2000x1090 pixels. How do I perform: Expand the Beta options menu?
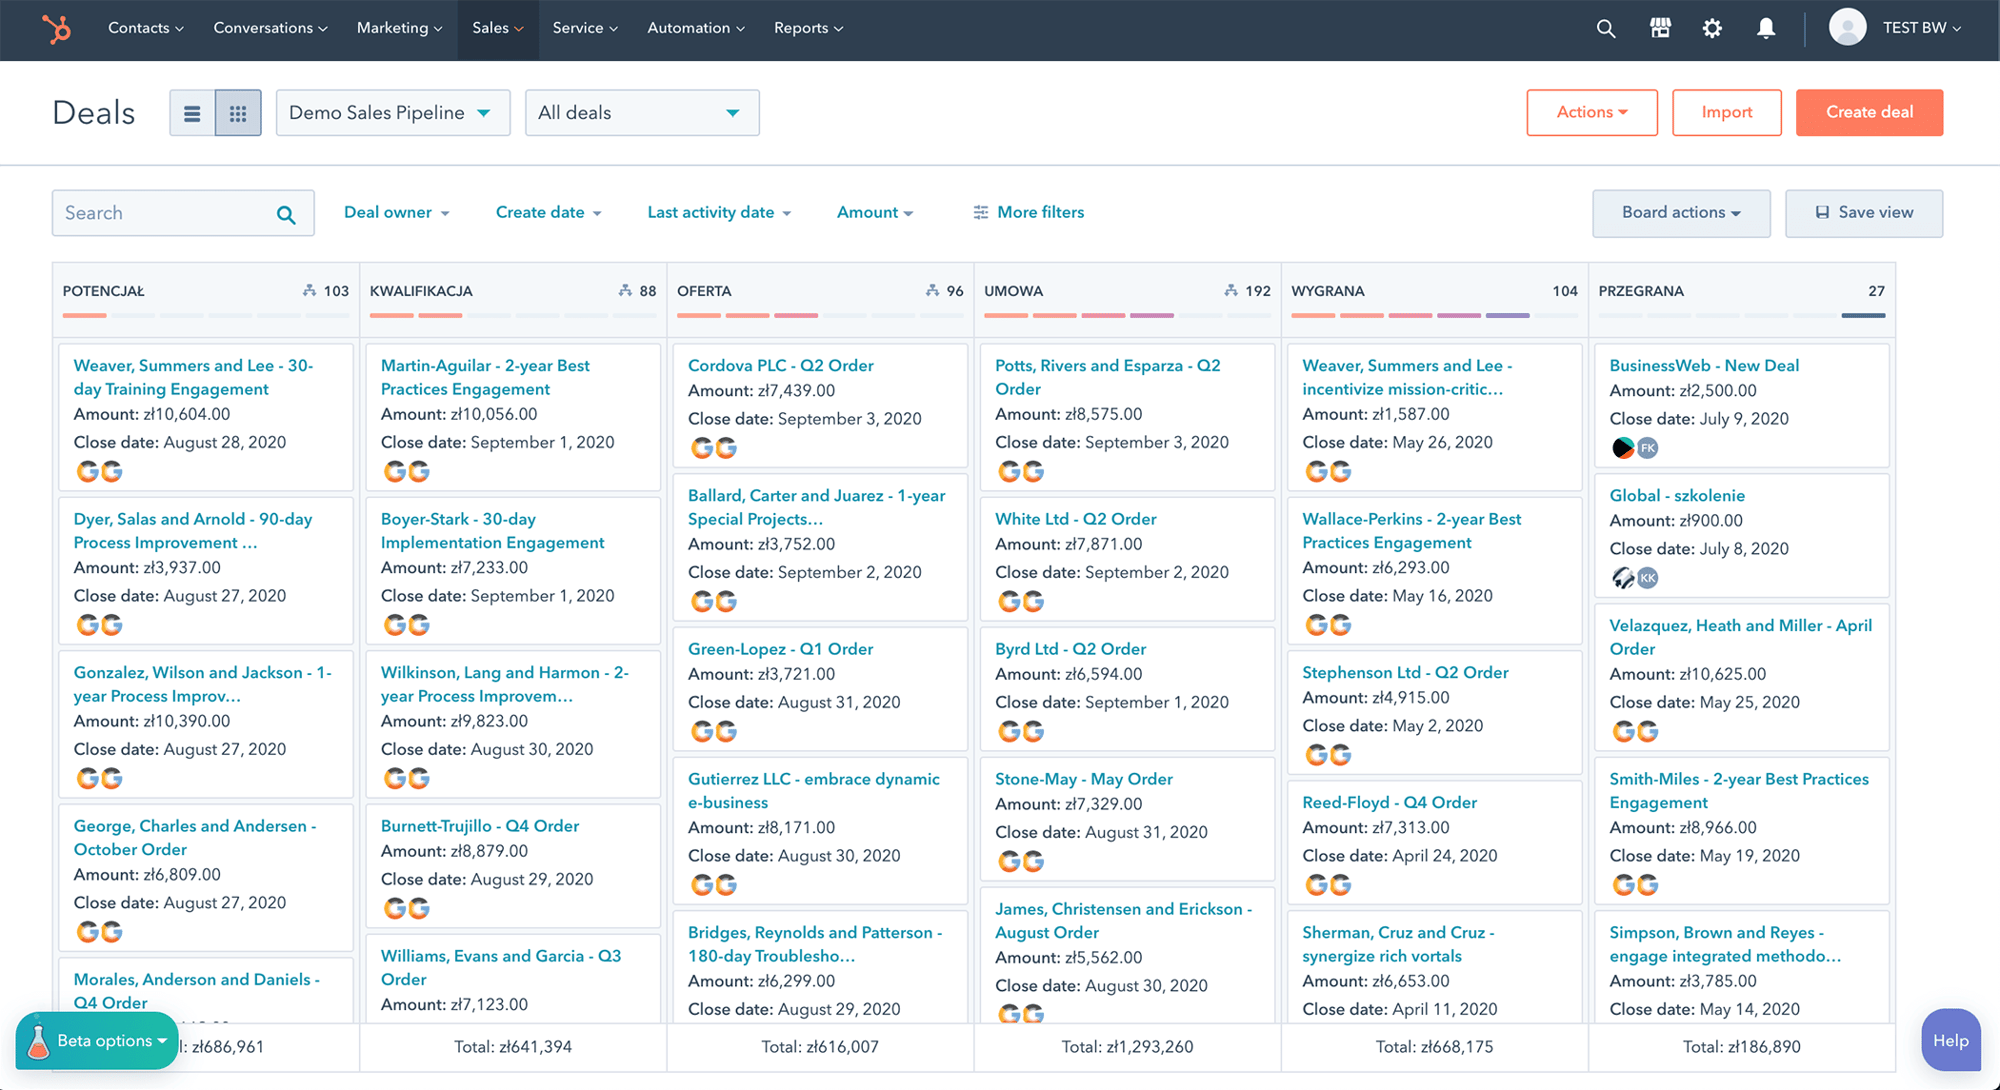pyautogui.click(x=97, y=1041)
